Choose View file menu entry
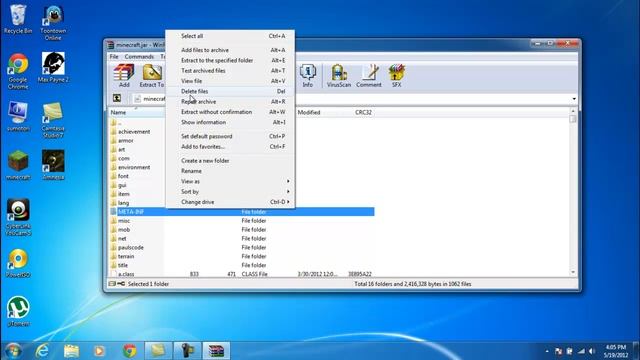Image resolution: width=640 pixels, height=360 pixels. click(231, 81)
